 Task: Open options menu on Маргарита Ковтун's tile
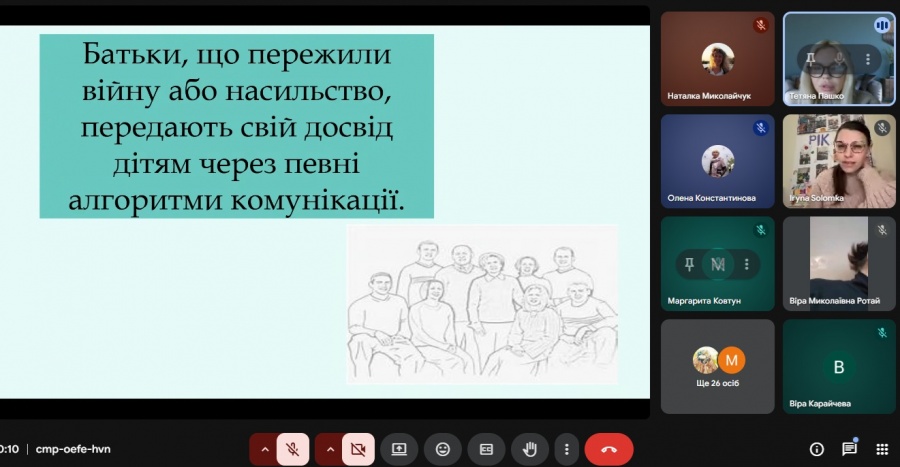pos(746,264)
